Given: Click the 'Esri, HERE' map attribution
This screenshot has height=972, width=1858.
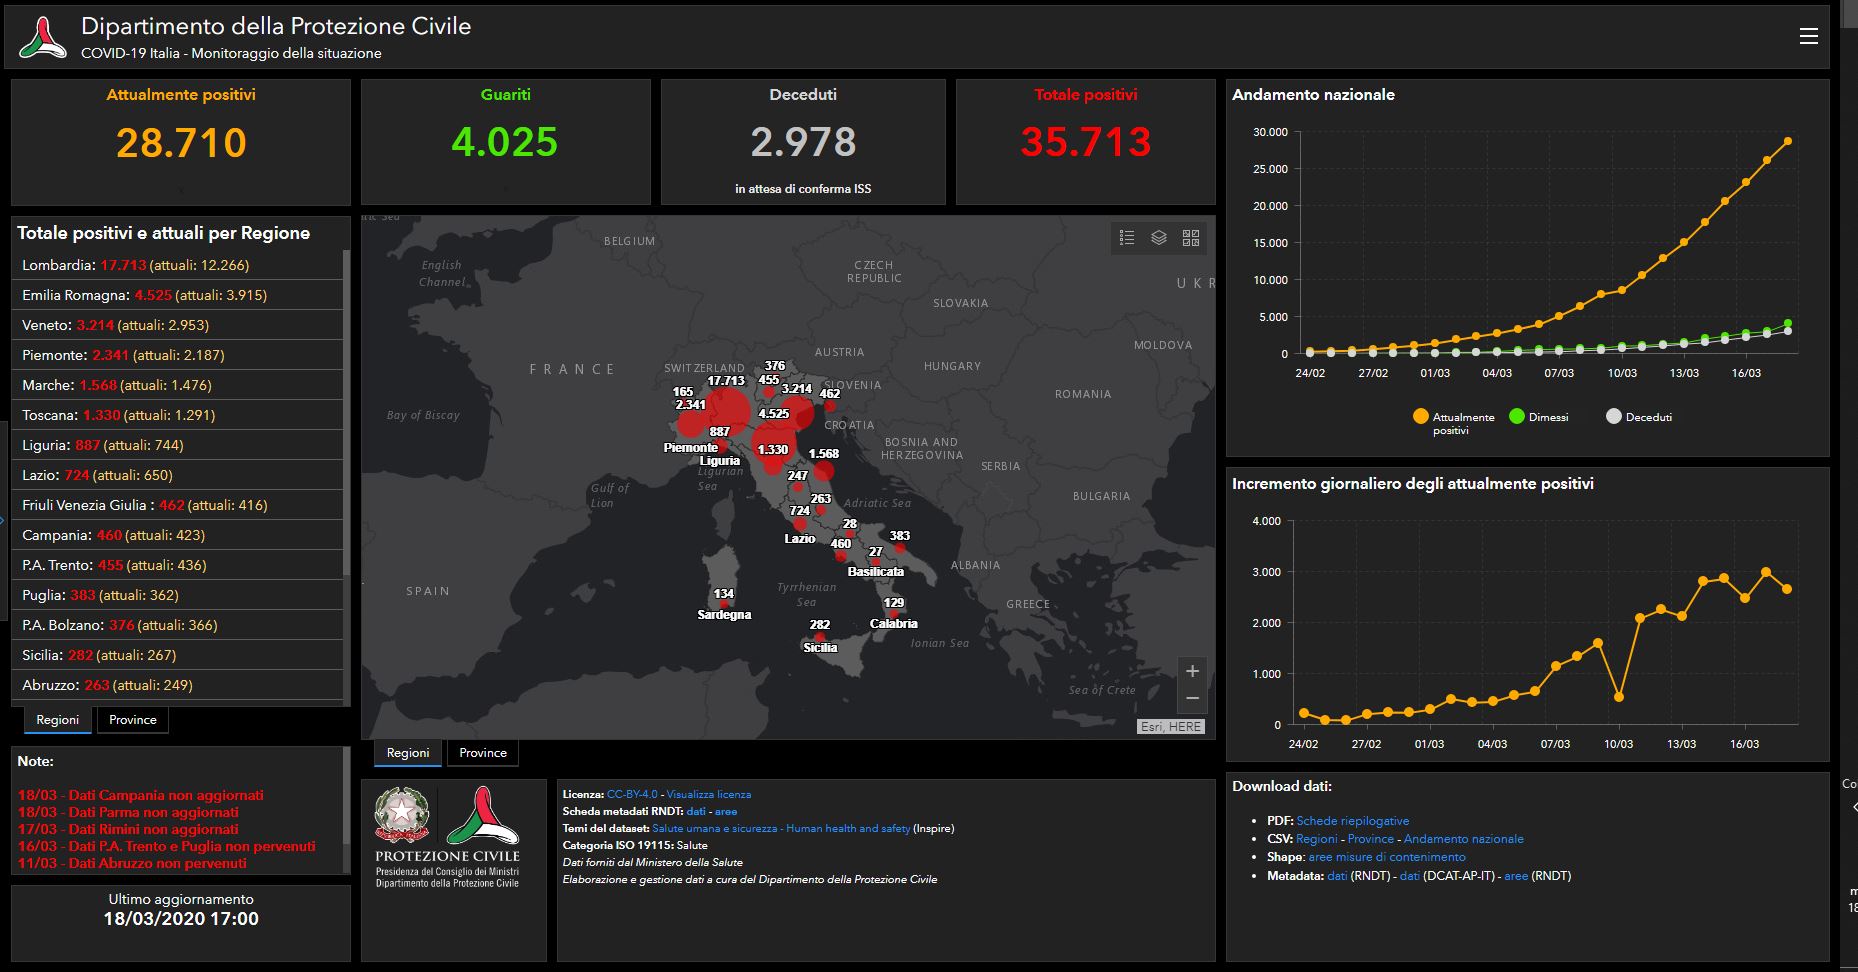Looking at the screenshot, I should point(1171,727).
